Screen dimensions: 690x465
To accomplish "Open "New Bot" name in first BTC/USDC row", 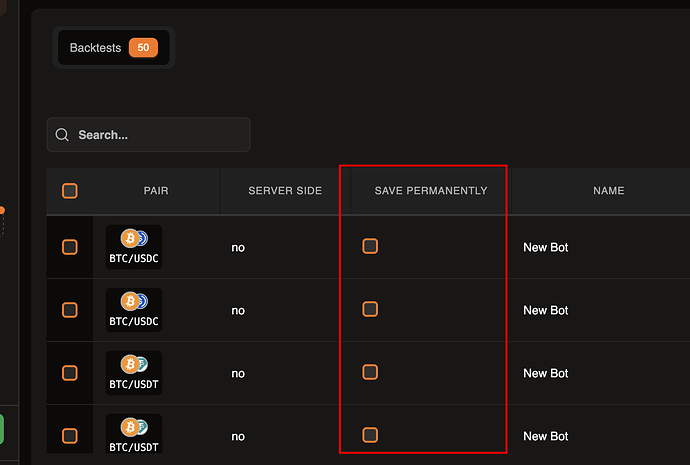I will [x=546, y=247].
